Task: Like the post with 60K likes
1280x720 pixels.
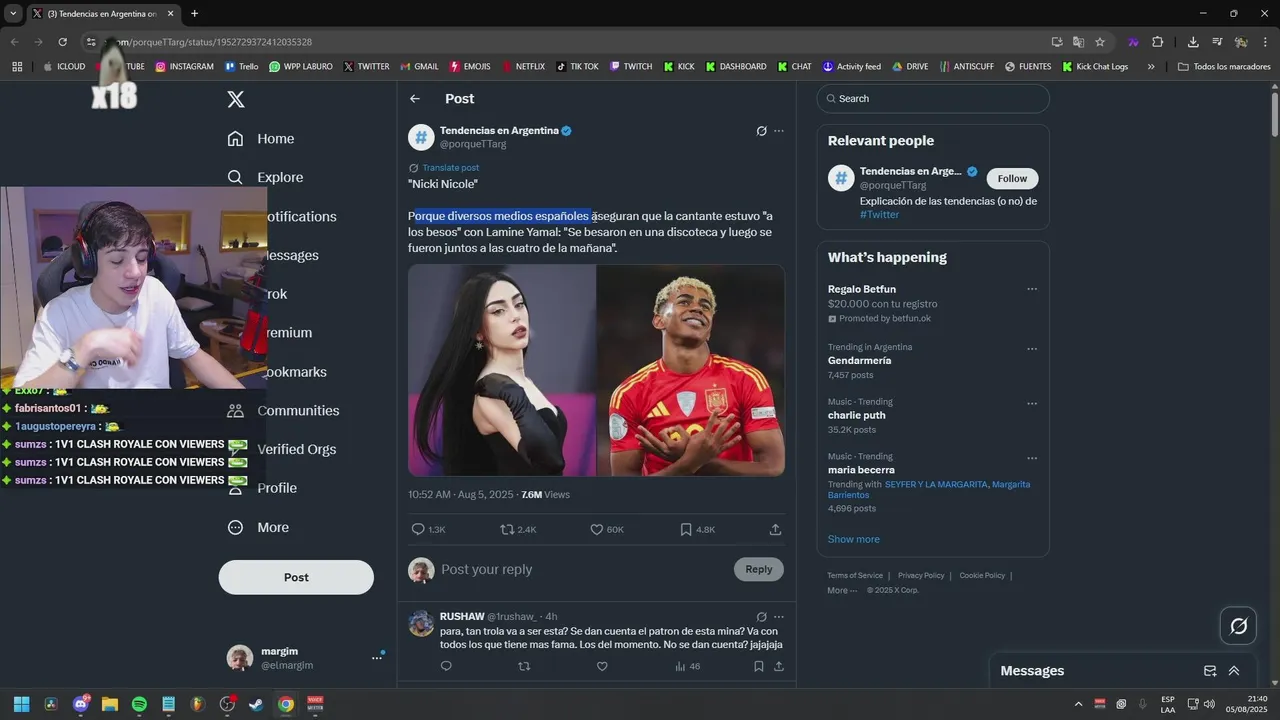Action: click(x=606, y=529)
